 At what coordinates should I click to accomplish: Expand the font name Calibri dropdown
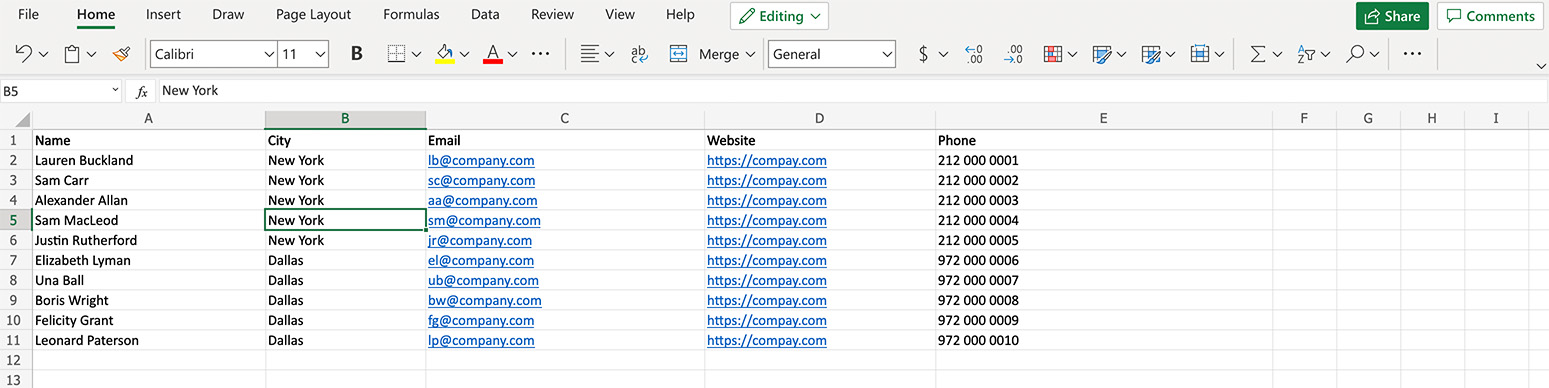click(268, 54)
